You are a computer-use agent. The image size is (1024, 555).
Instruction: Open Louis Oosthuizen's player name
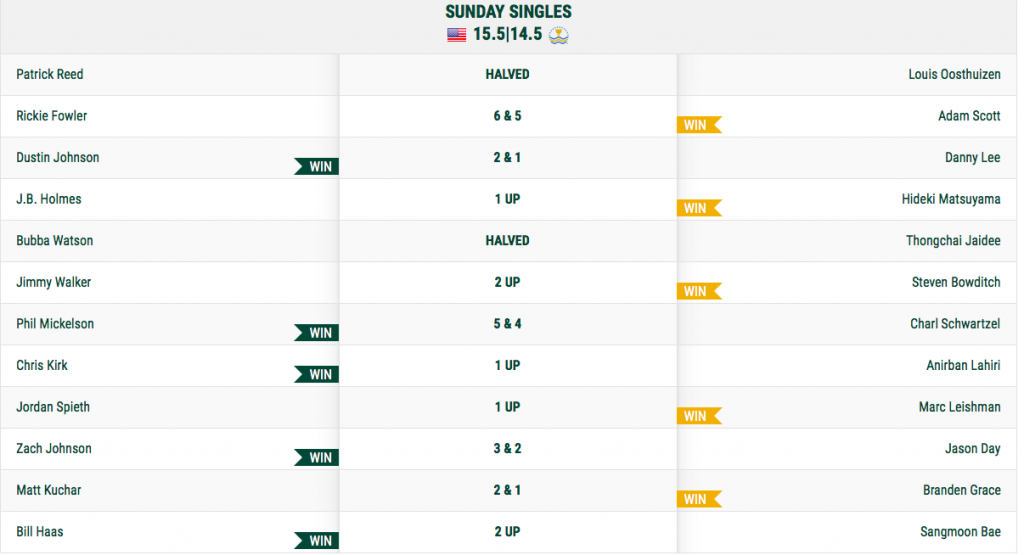tap(954, 74)
